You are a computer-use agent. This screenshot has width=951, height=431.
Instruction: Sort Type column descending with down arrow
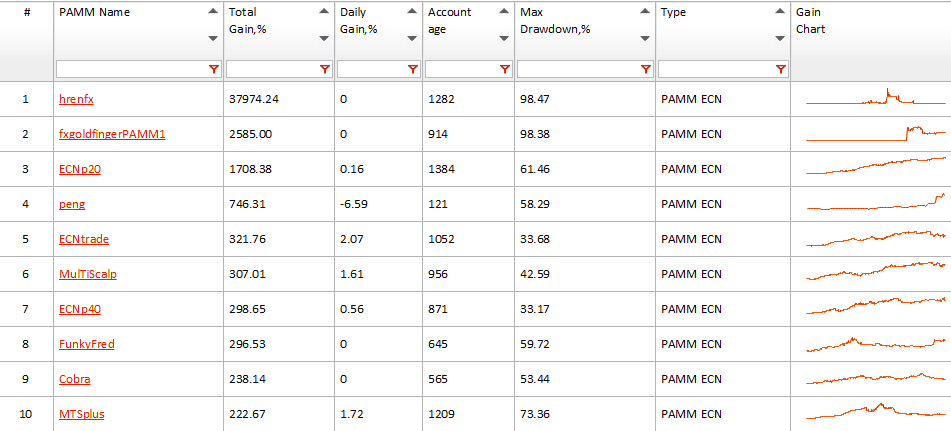(x=780, y=38)
